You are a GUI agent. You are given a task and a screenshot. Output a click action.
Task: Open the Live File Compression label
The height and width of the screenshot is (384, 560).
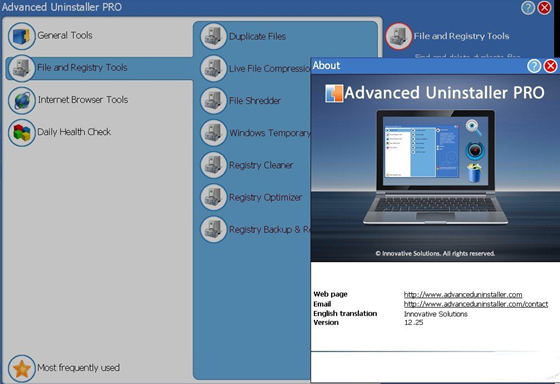270,69
